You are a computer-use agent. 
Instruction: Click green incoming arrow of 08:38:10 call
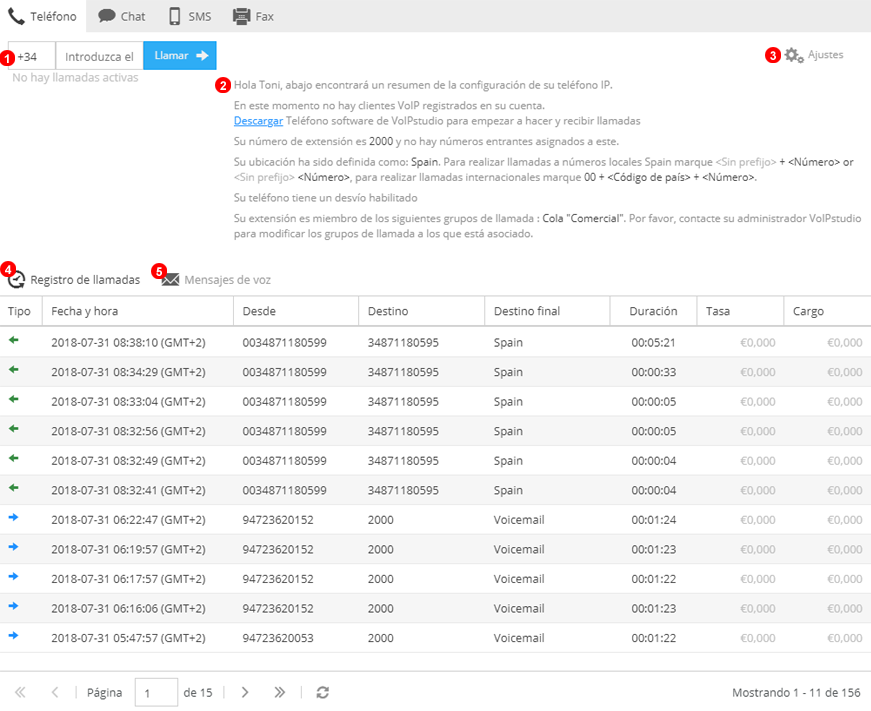click(x=14, y=340)
